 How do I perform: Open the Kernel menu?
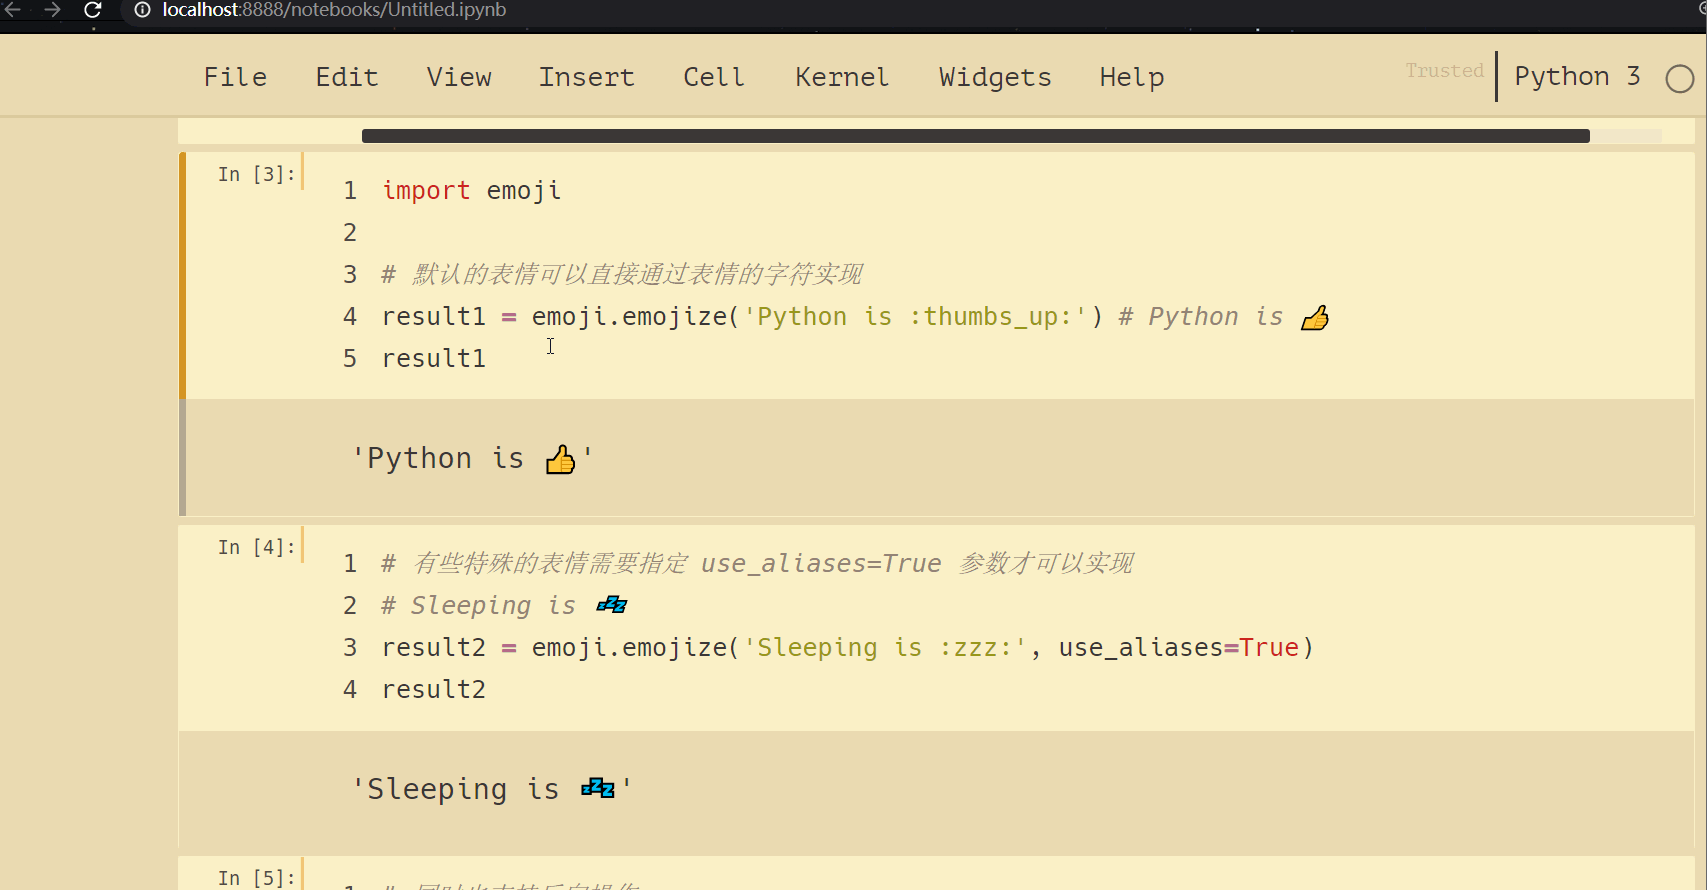click(842, 77)
